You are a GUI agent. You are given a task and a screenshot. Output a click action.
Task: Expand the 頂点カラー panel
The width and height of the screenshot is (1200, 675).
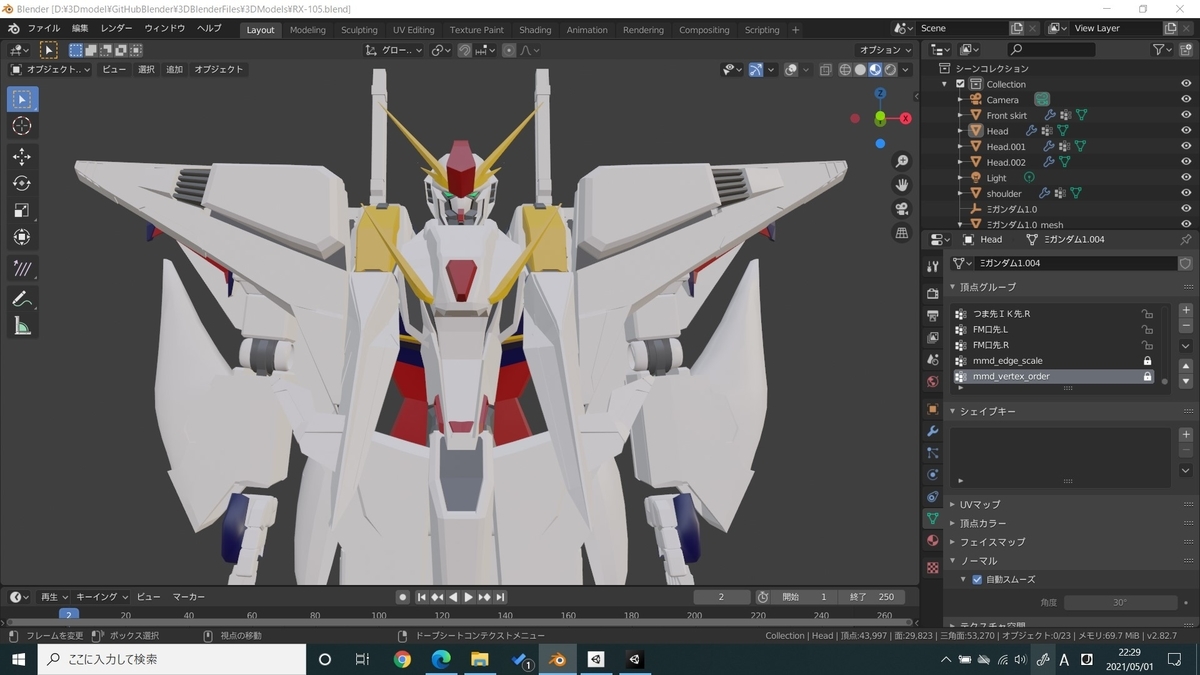[x=983, y=523]
